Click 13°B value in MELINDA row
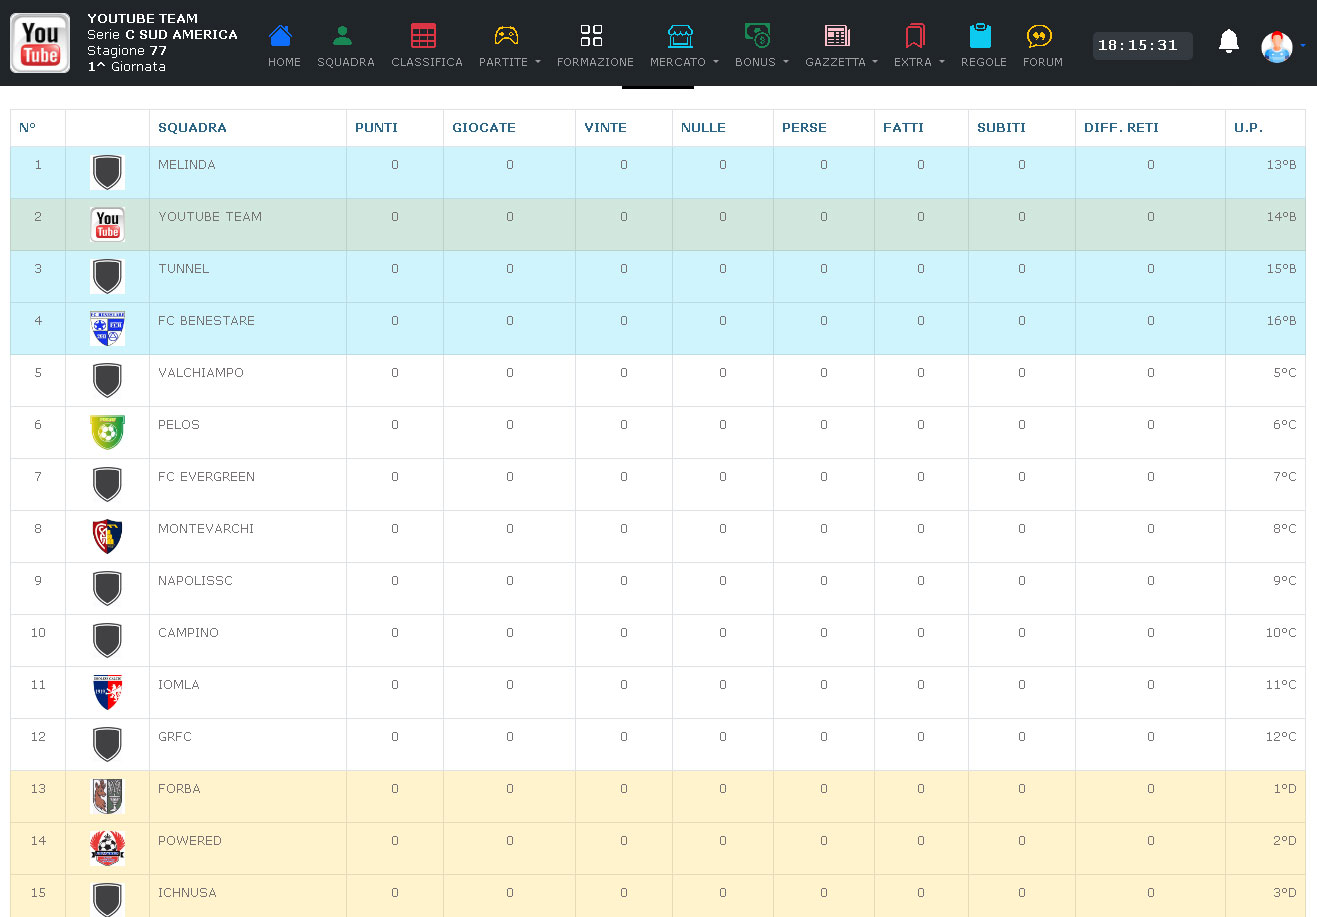Image resolution: width=1317 pixels, height=917 pixels. click(1281, 165)
